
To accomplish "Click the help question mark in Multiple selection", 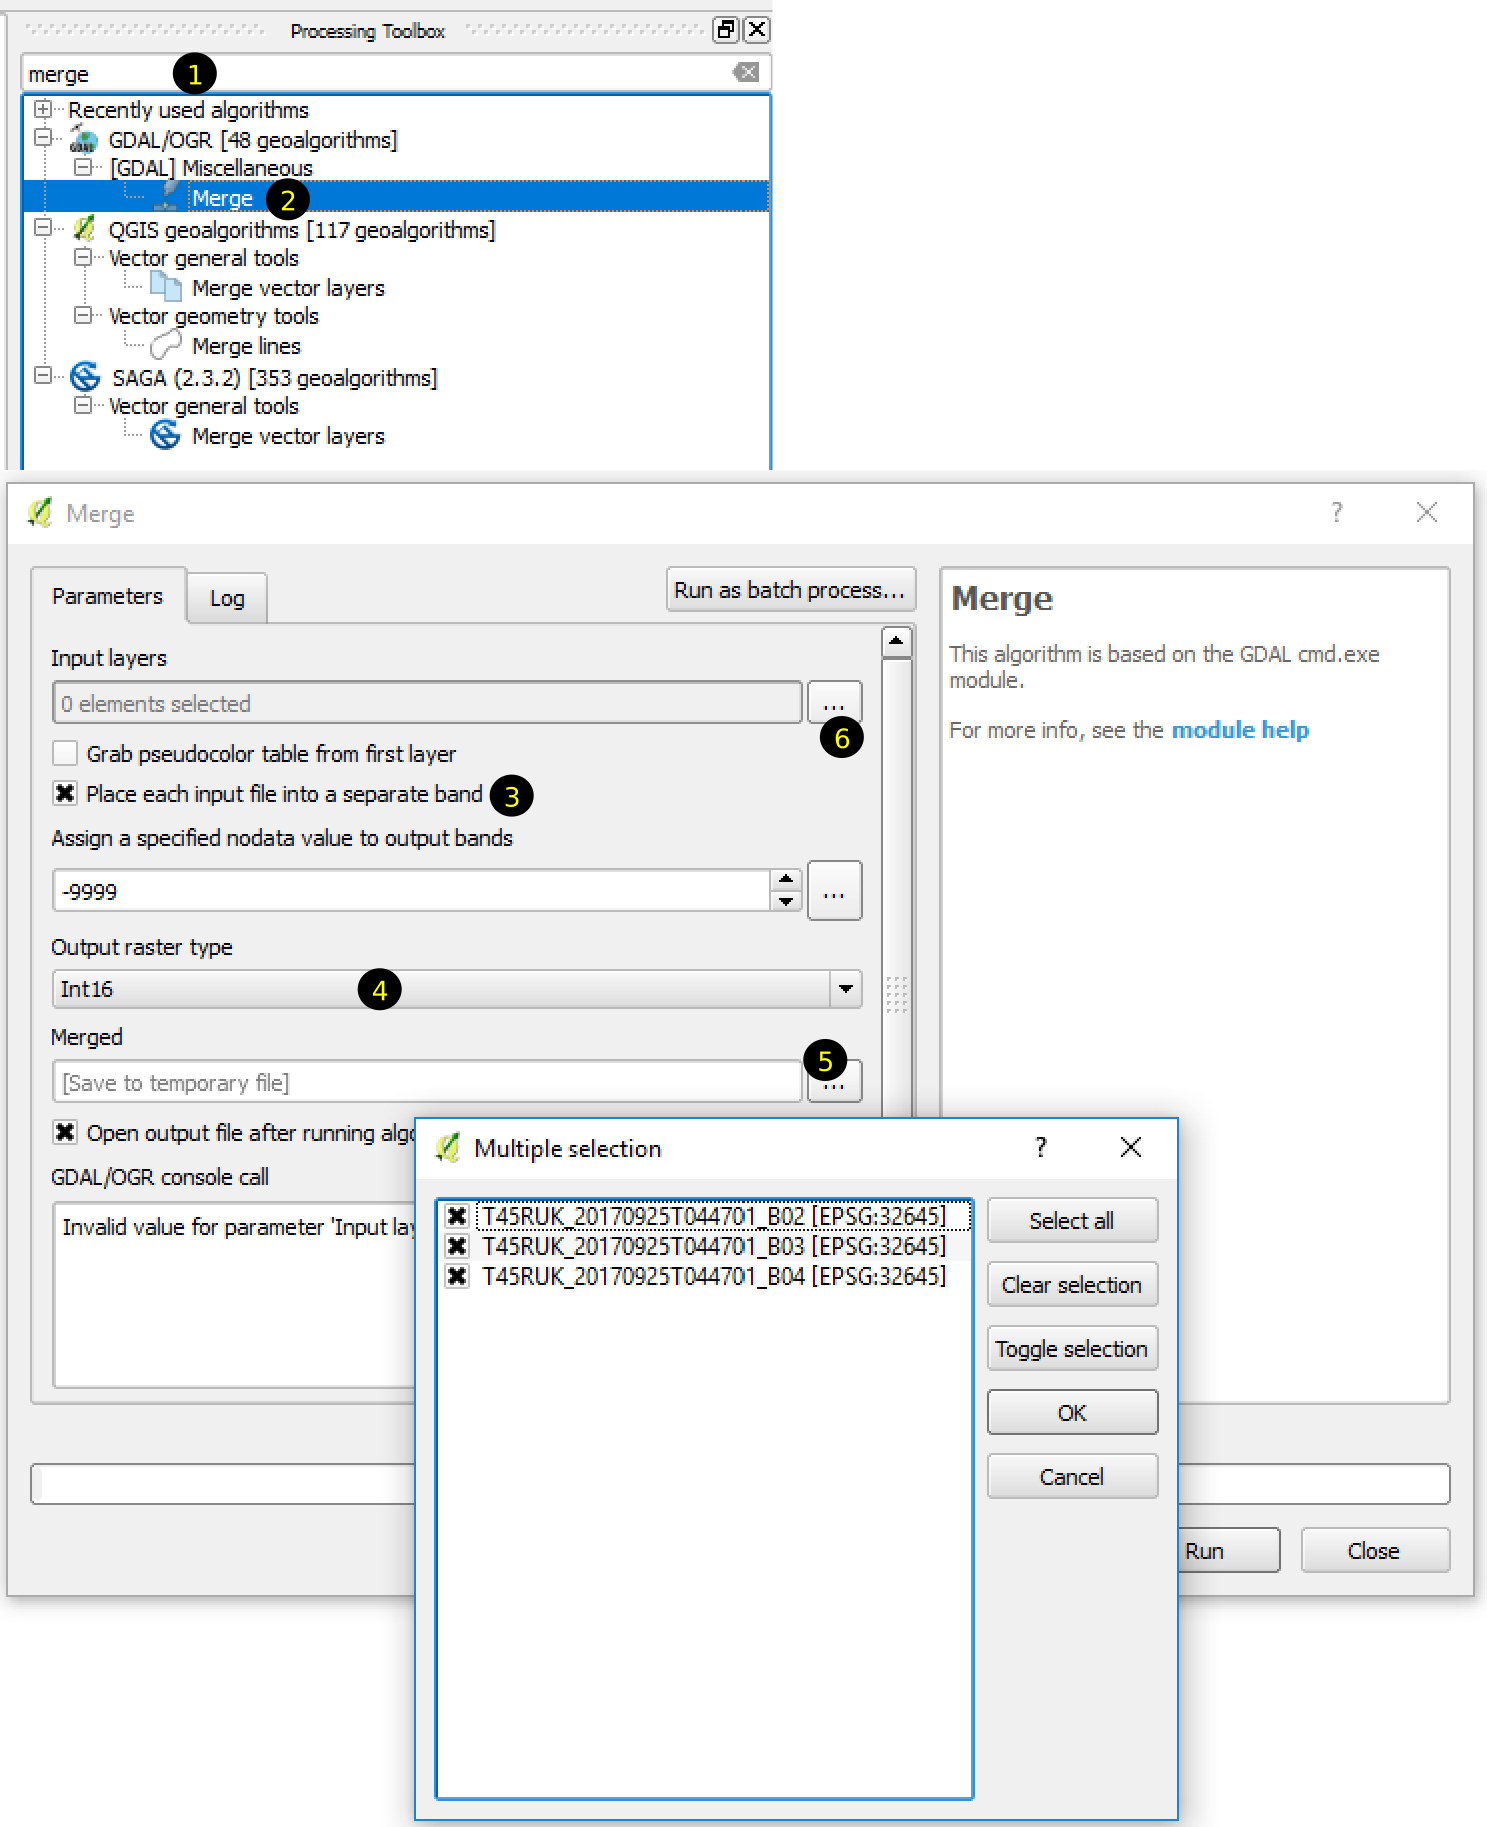I will (x=1040, y=1147).
